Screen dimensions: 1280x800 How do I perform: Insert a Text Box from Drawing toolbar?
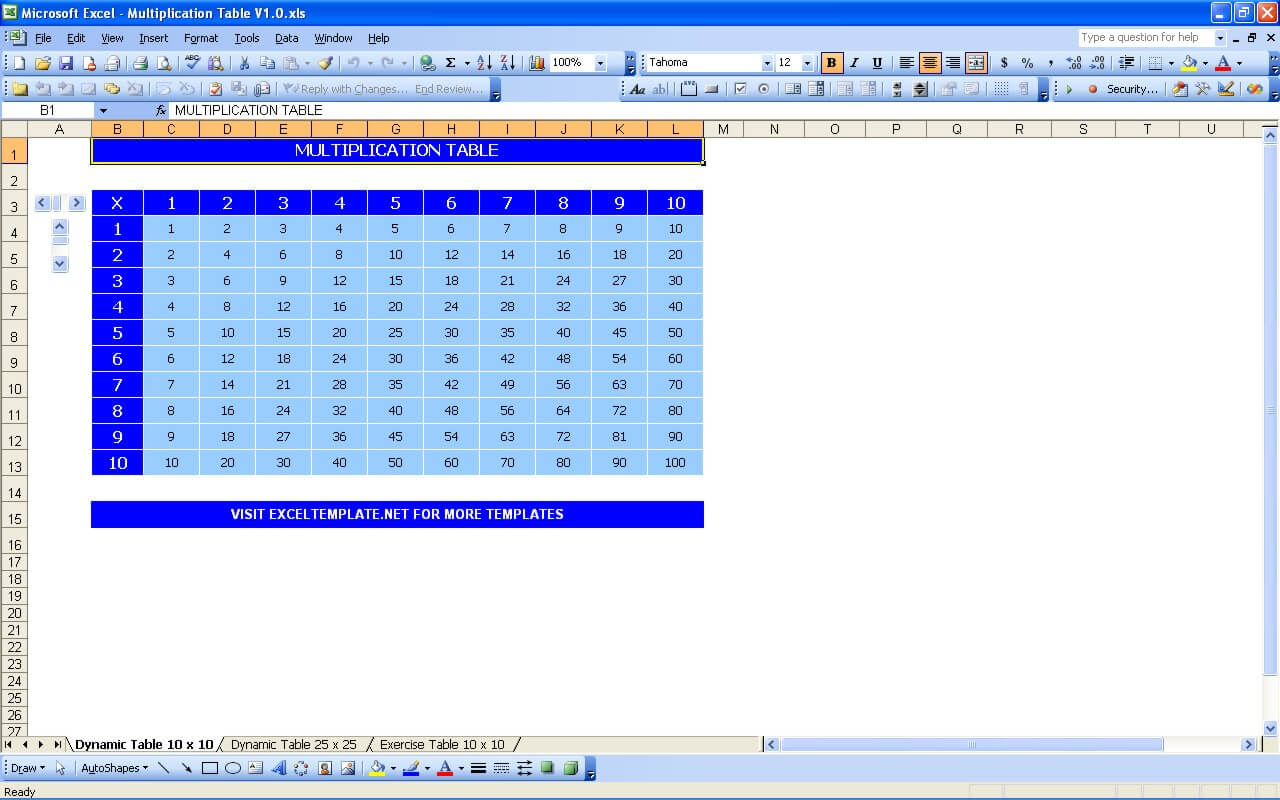point(255,768)
